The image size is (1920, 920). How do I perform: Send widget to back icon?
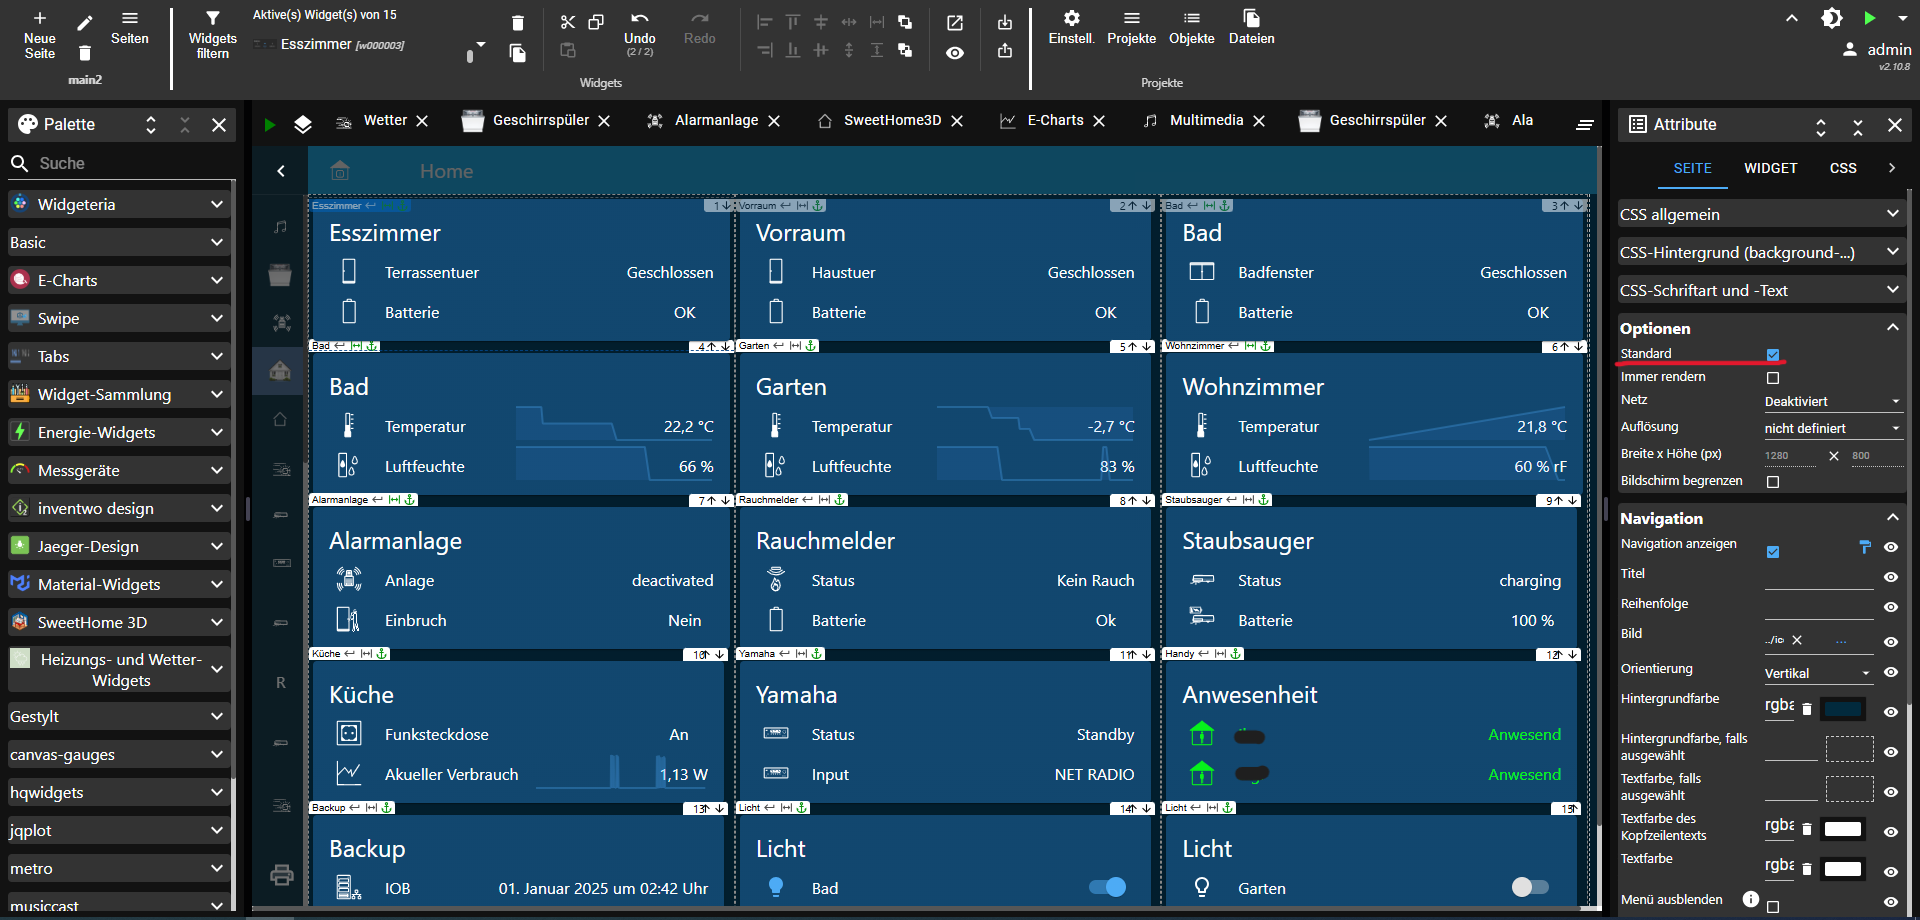[905, 50]
